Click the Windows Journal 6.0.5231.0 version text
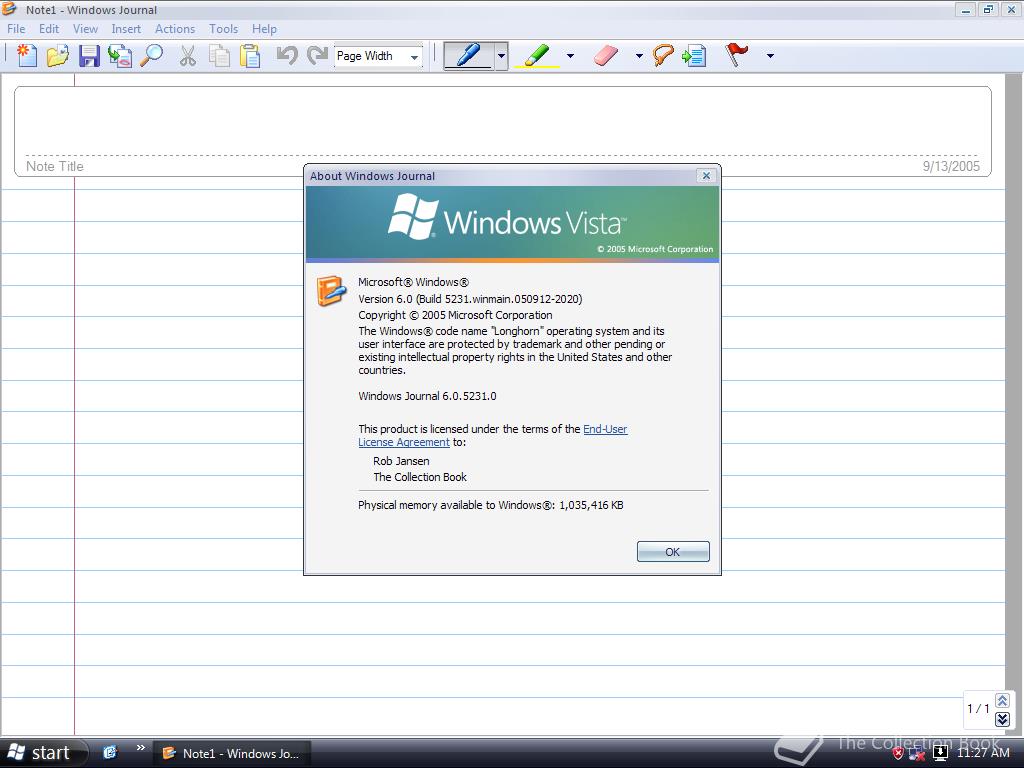Image resolution: width=1024 pixels, height=768 pixels. 427,396
